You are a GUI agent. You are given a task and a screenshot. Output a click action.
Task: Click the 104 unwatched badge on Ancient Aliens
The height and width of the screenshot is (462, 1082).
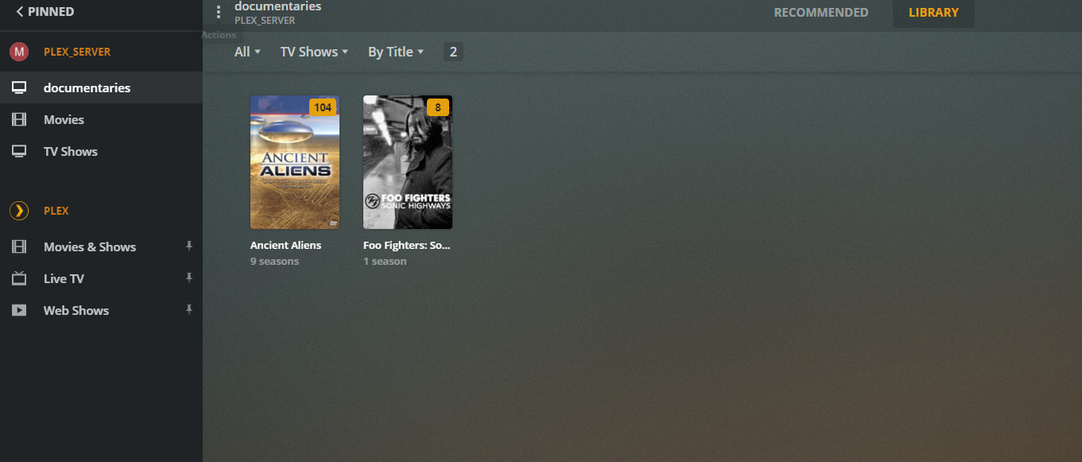pos(323,107)
